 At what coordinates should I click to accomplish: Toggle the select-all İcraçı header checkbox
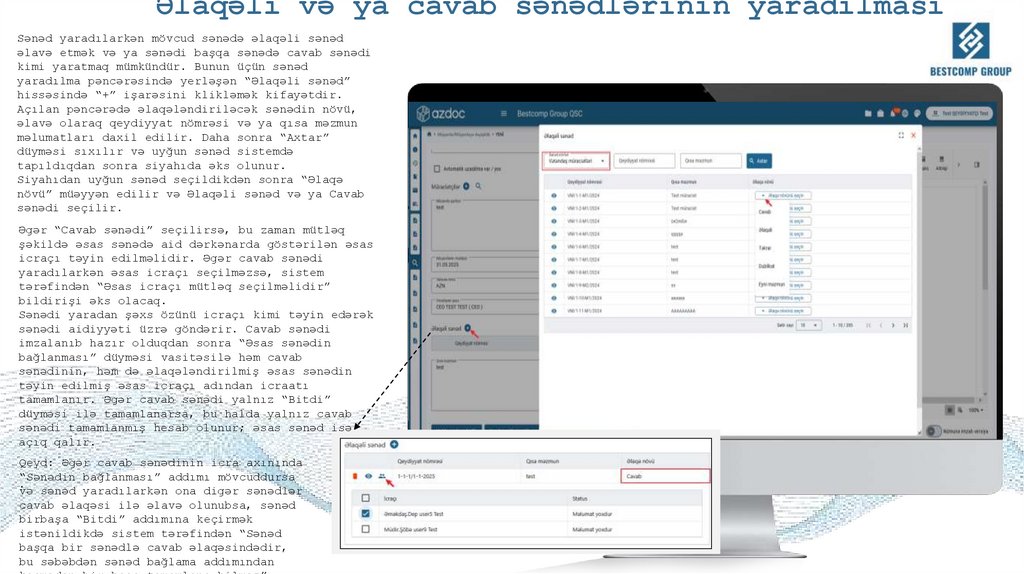pyautogui.click(x=366, y=498)
